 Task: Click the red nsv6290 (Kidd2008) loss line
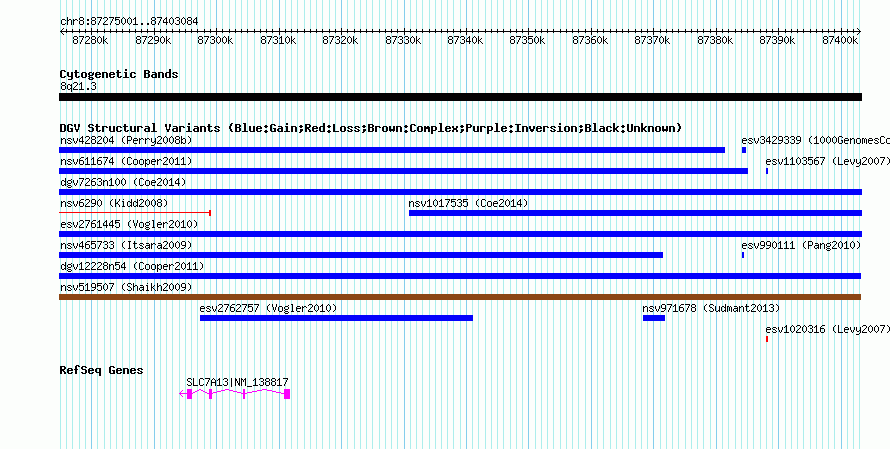135,213
